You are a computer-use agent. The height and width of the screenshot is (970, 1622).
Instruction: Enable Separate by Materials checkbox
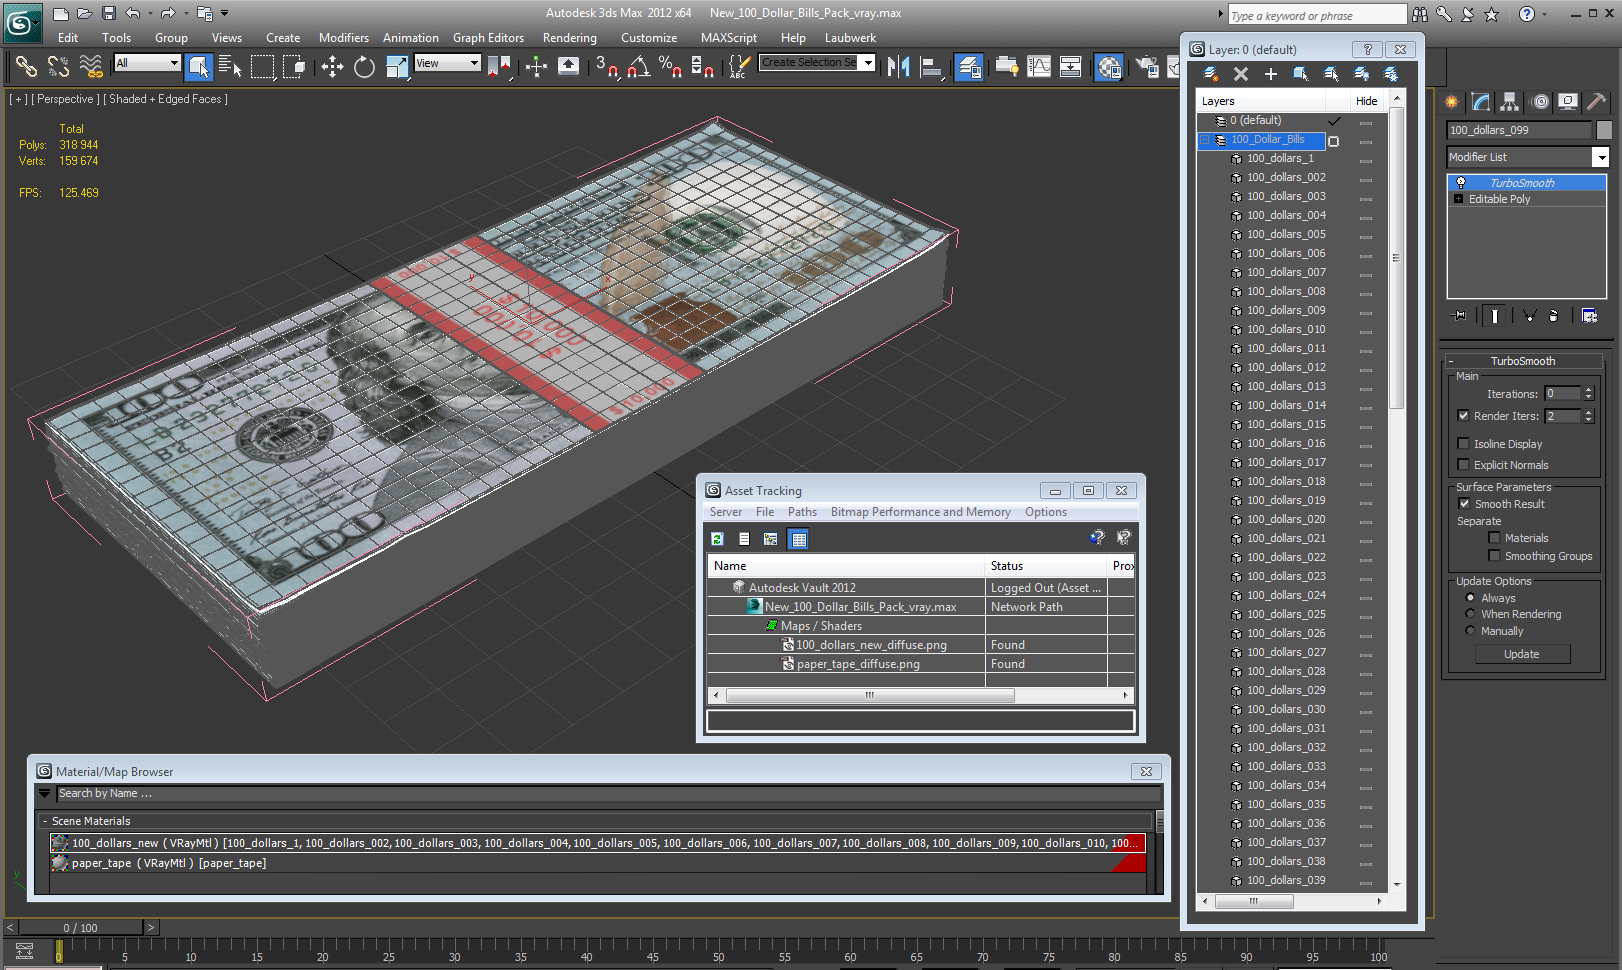coord(1494,538)
